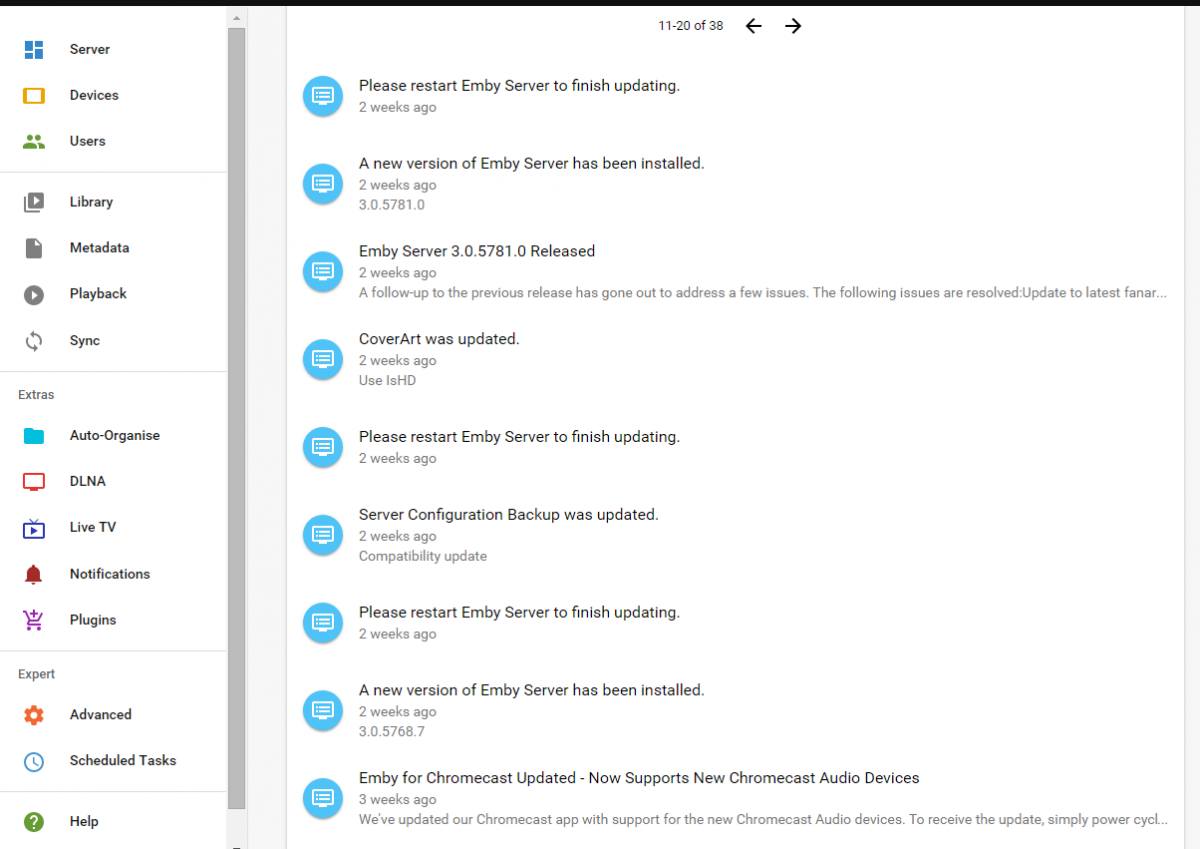The image size is (1200, 849).
Task: Click the Sync arrows icon
Action: pos(34,341)
